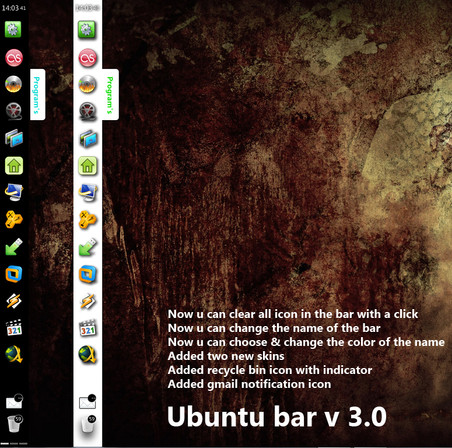The image size is (452, 448).
Task: Click the burning disc icon on black bar
Action: click(14, 84)
